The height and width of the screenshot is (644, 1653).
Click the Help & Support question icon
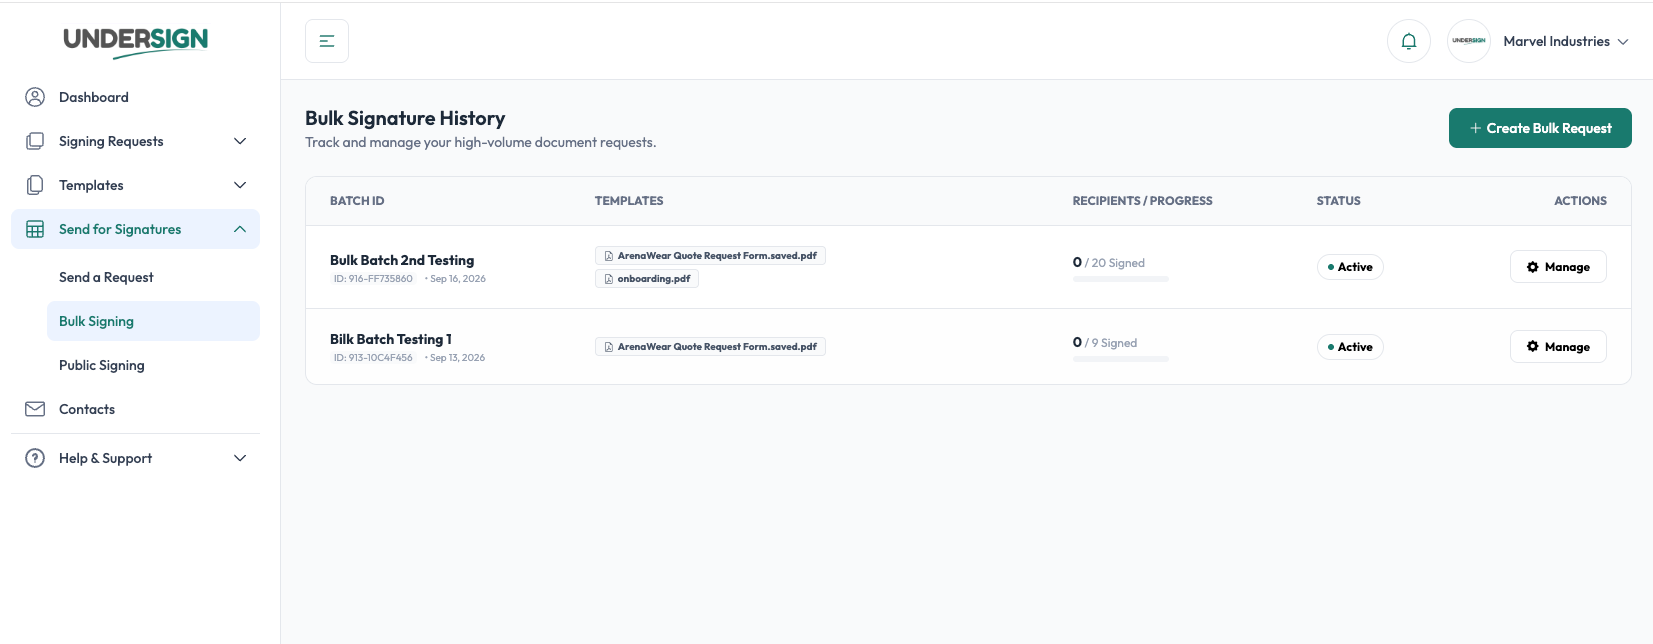pyautogui.click(x=35, y=458)
